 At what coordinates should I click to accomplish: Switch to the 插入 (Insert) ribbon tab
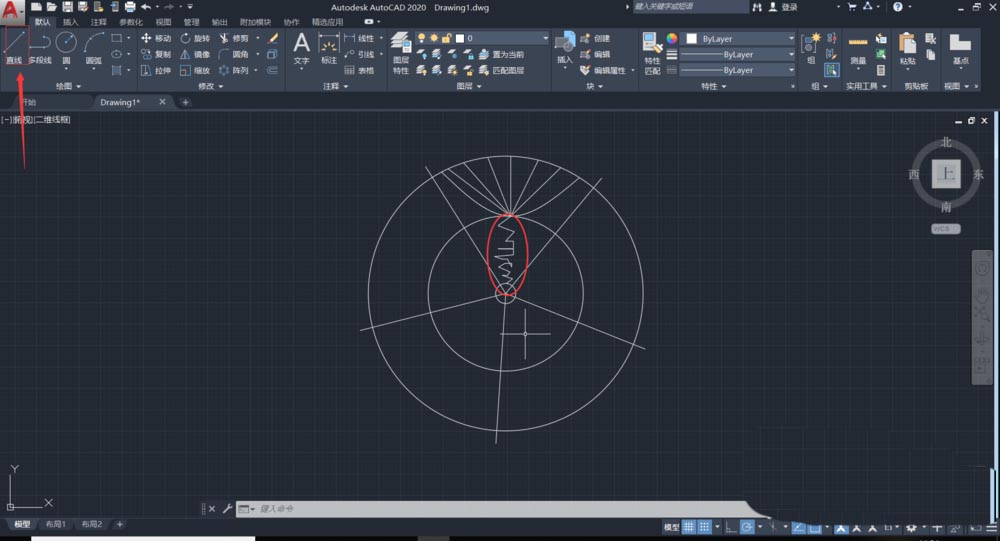(x=70, y=21)
